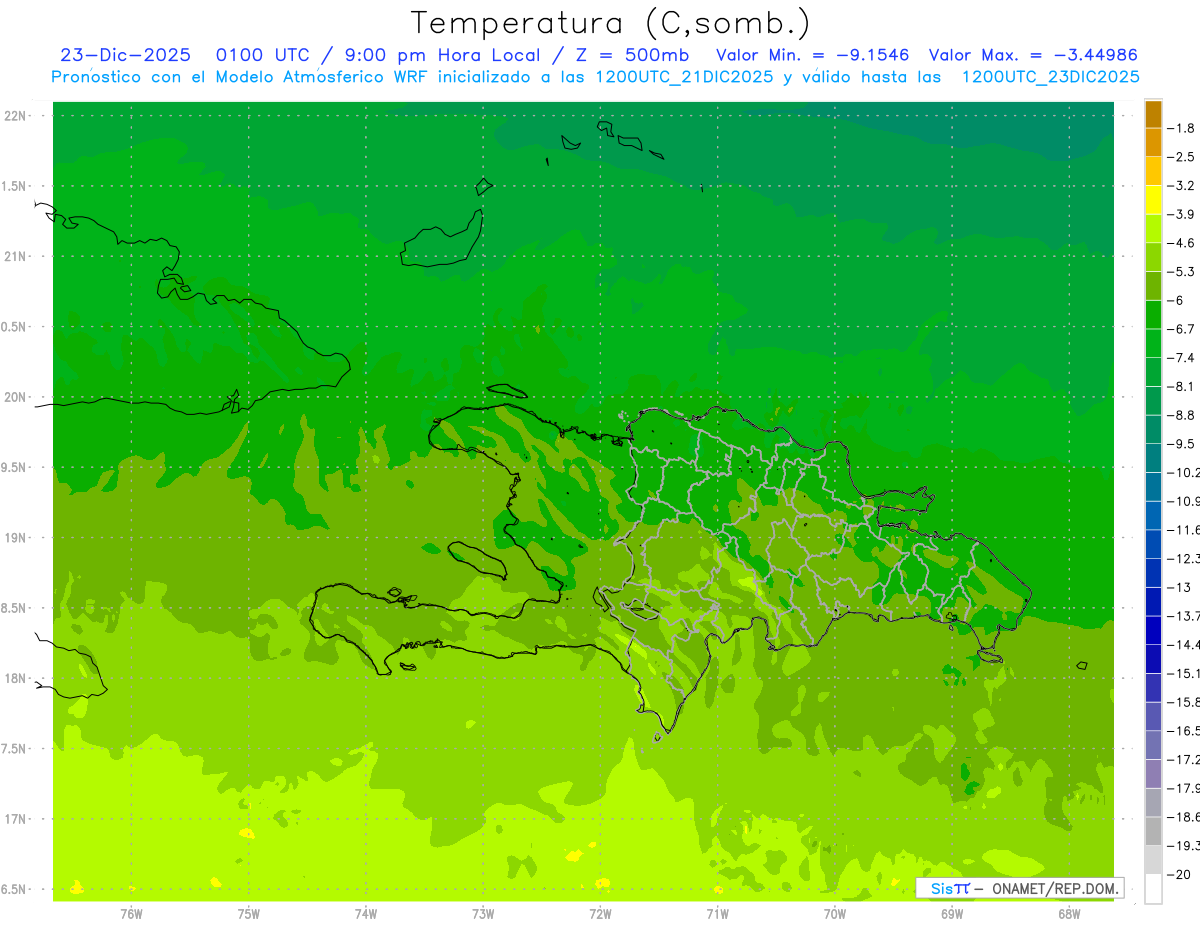Select "1200UTC_23DIC2025" valid-until time

[1050, 77]
